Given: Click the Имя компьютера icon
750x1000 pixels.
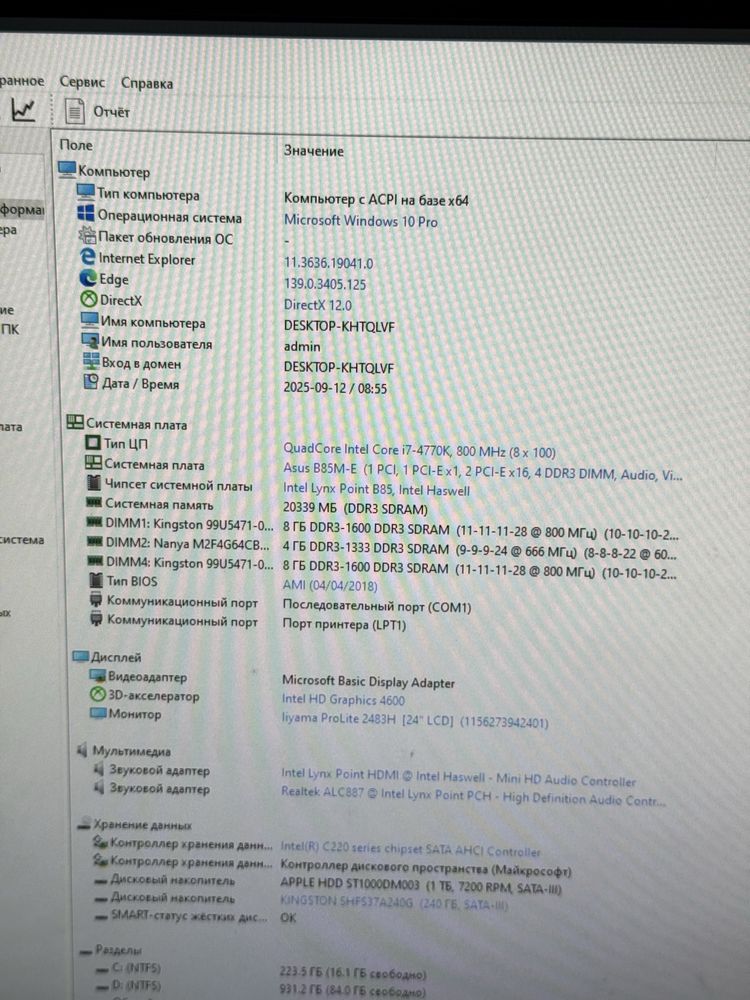Looking at the screenshot, I should [89, 320].
